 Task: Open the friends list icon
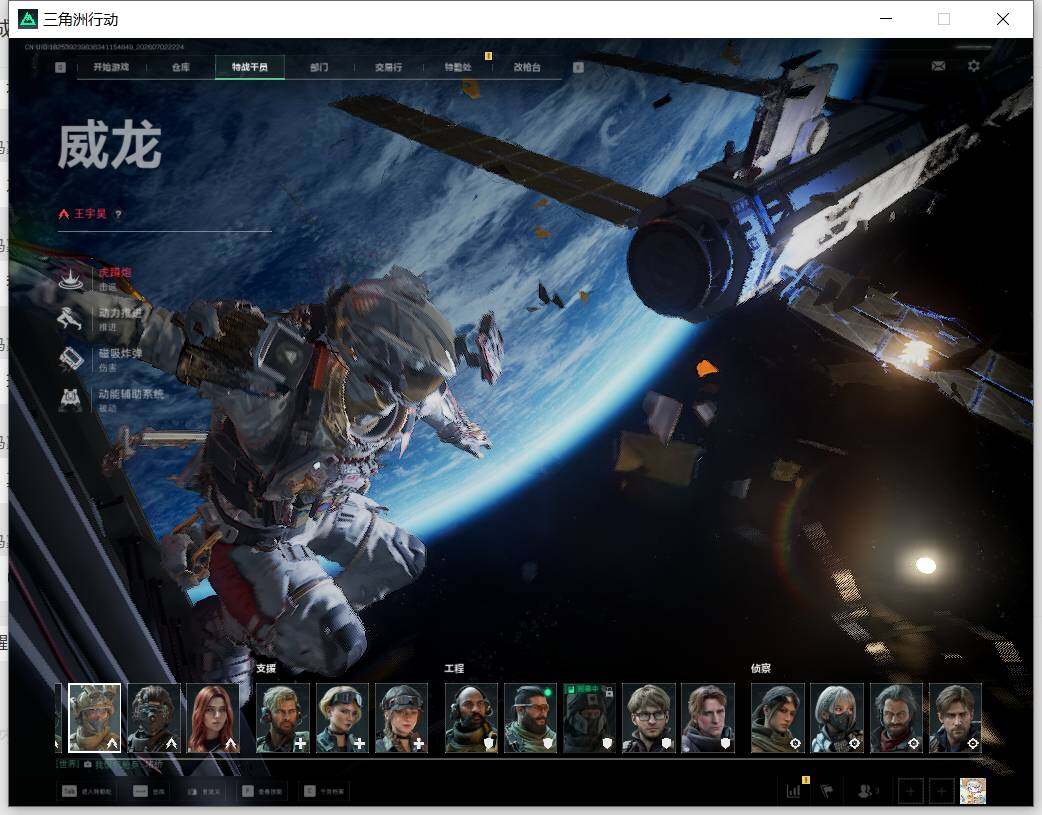click(866, 791)
